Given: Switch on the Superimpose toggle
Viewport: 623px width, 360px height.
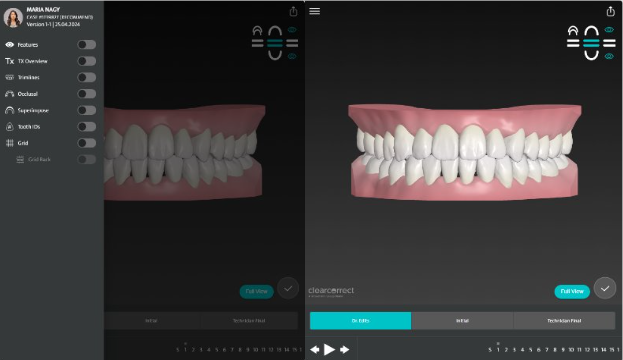Looking at the screenshot, I should click(87, 110).
